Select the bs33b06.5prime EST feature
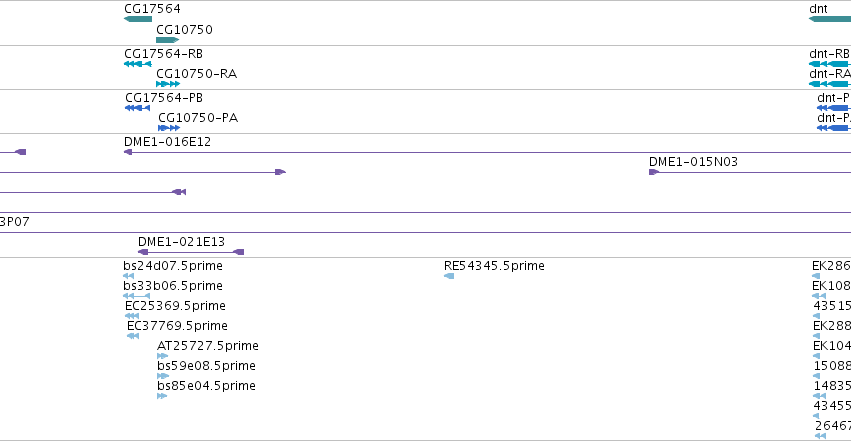Image resolution: width=851 pixels, height=441 pixels. pos(137,296)
